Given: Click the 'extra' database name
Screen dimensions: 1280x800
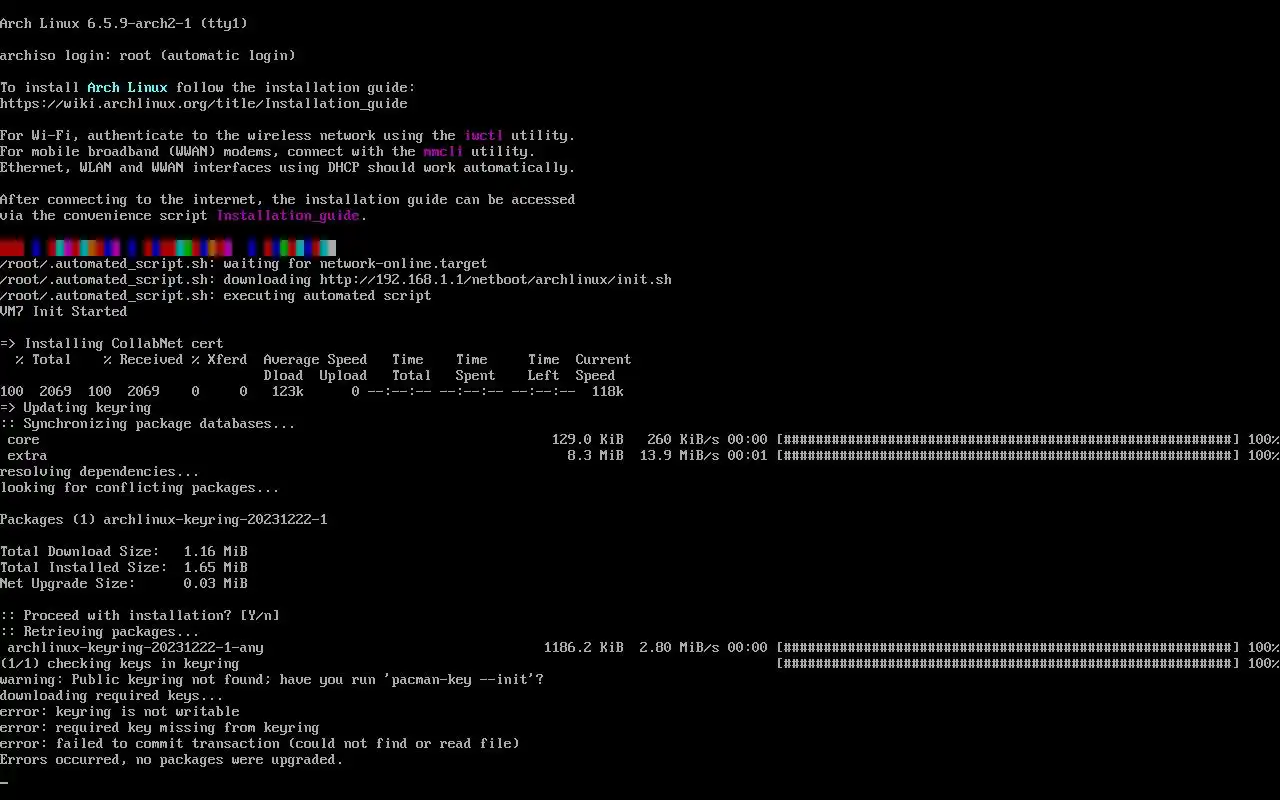Looking at the screenshot, I should click(28, 455).
